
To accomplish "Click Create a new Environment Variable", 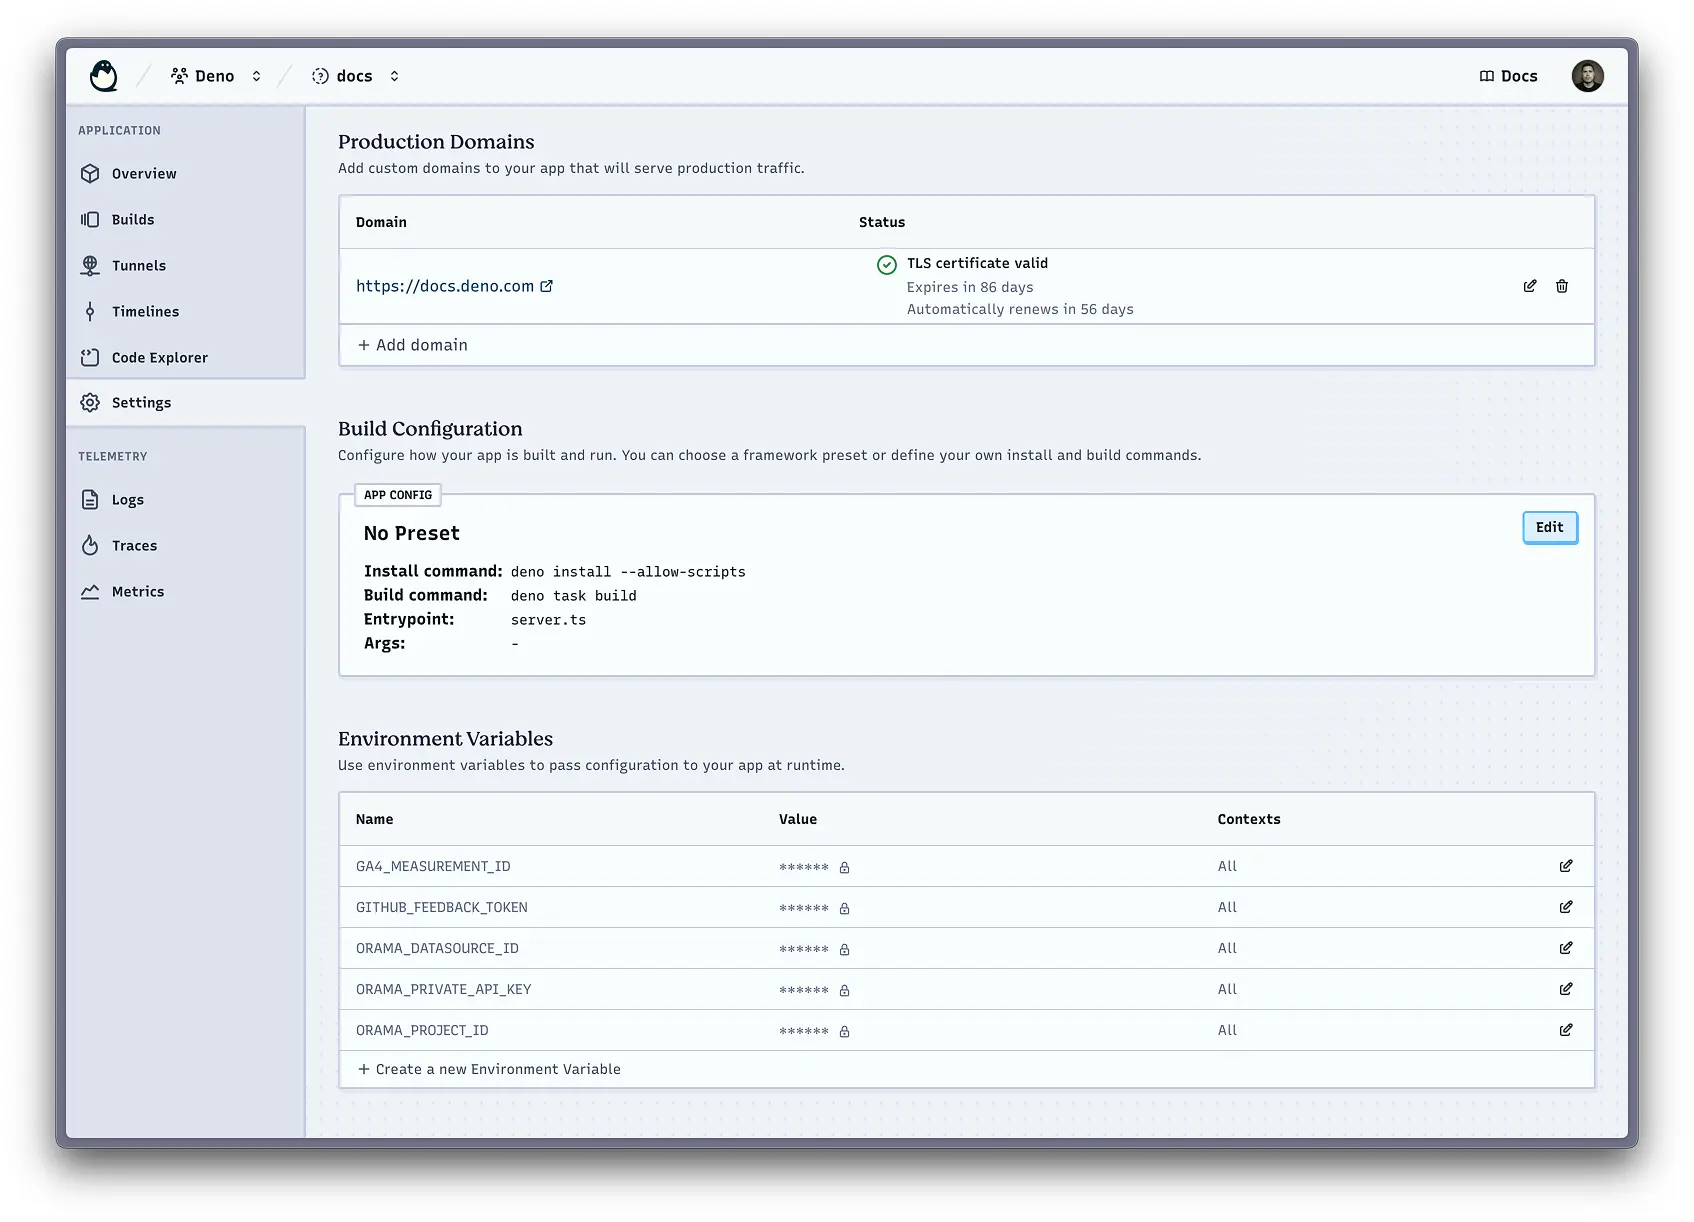I will coord(489,1069).
